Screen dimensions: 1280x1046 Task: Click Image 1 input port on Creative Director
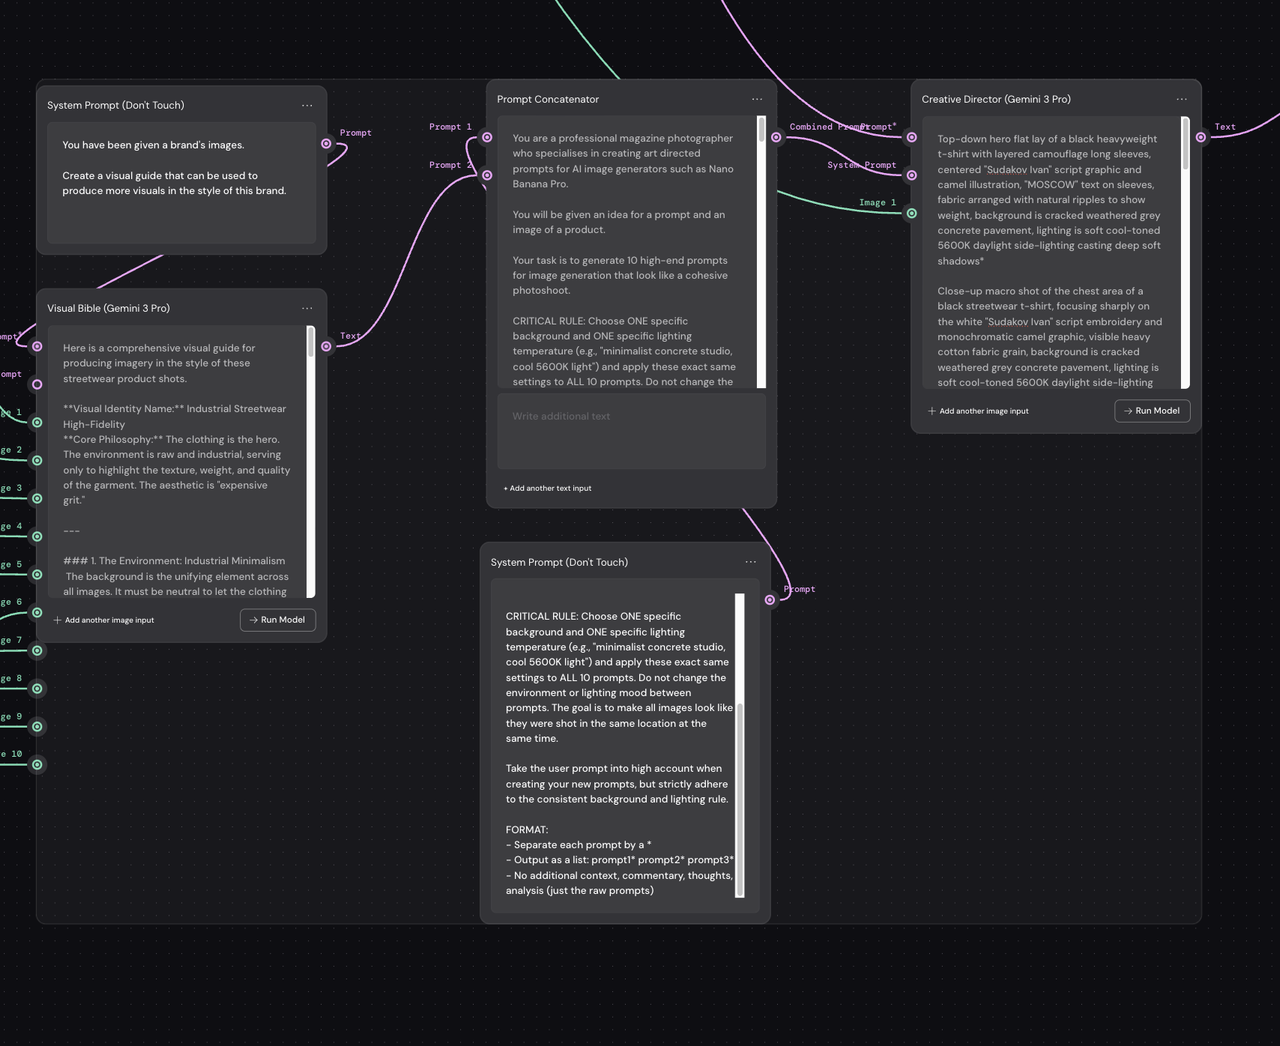click(911, 213)
